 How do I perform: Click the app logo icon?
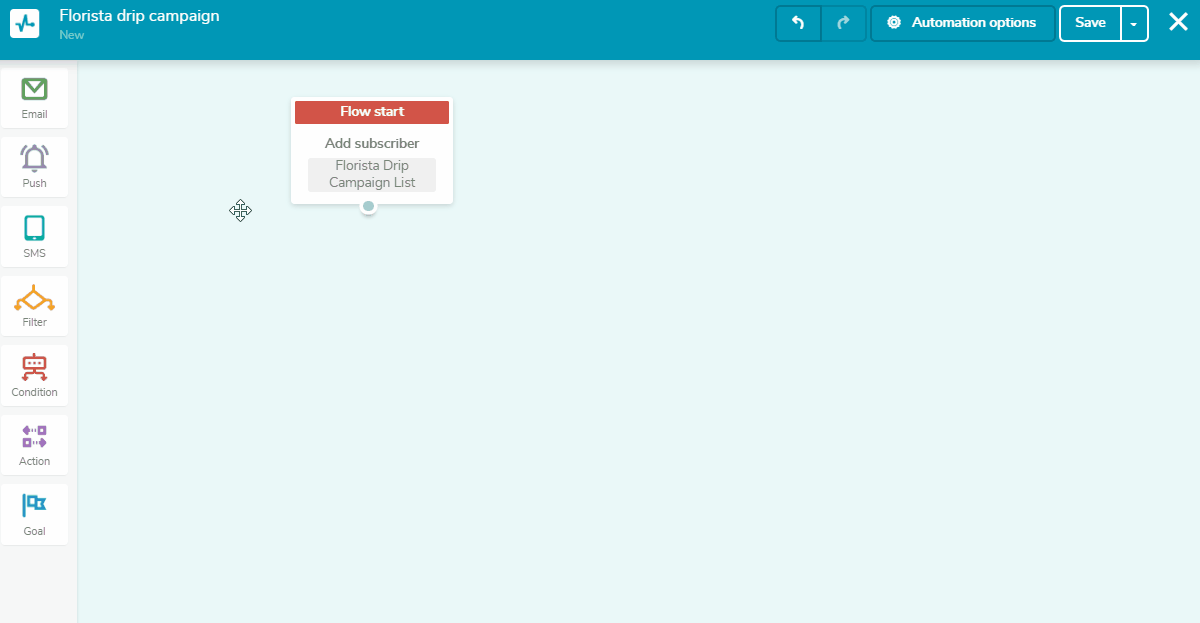pos(24,23)
